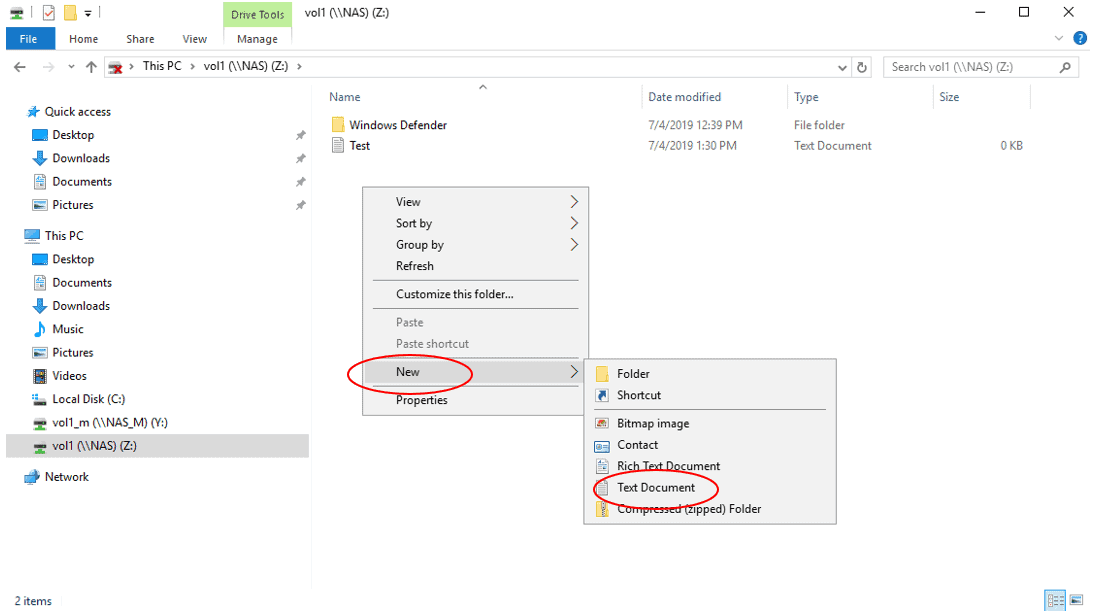This screenshot has height=613, width=1102.
Task: Choose Text Document from the New submenu
Action: click(x=655, y=488)
